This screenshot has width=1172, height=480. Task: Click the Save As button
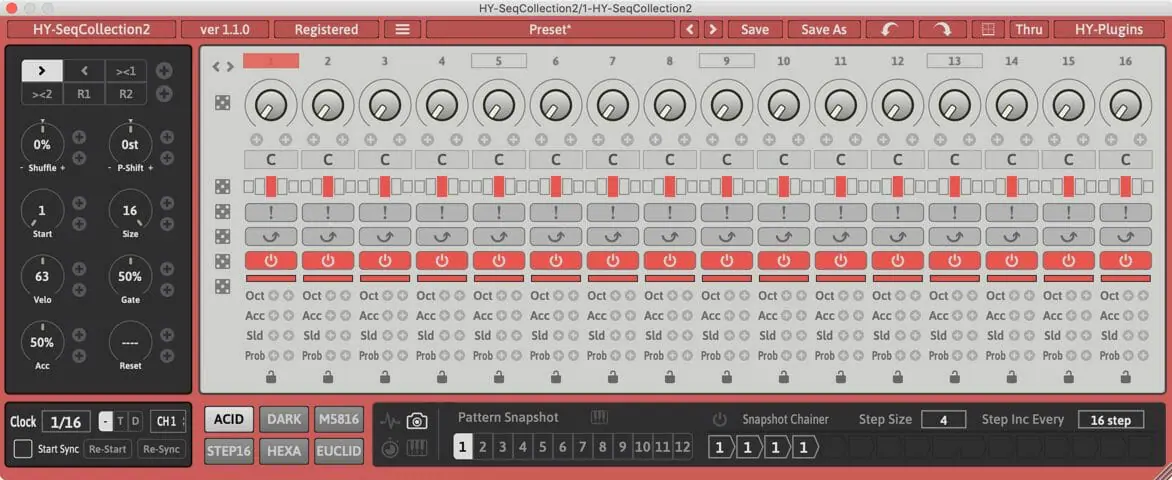pyautogui.click(x=823, y=29)
